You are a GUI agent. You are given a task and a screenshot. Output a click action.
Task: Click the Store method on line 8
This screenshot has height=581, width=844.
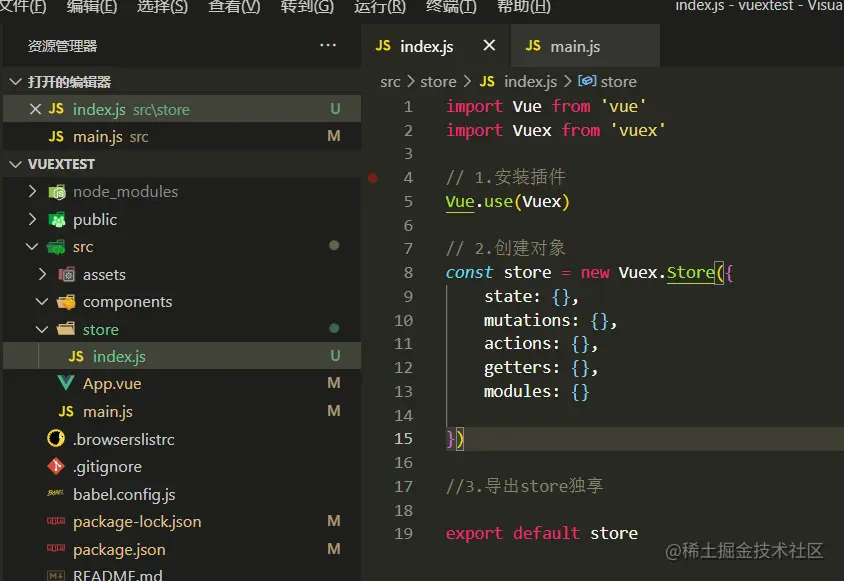[691, 272]
